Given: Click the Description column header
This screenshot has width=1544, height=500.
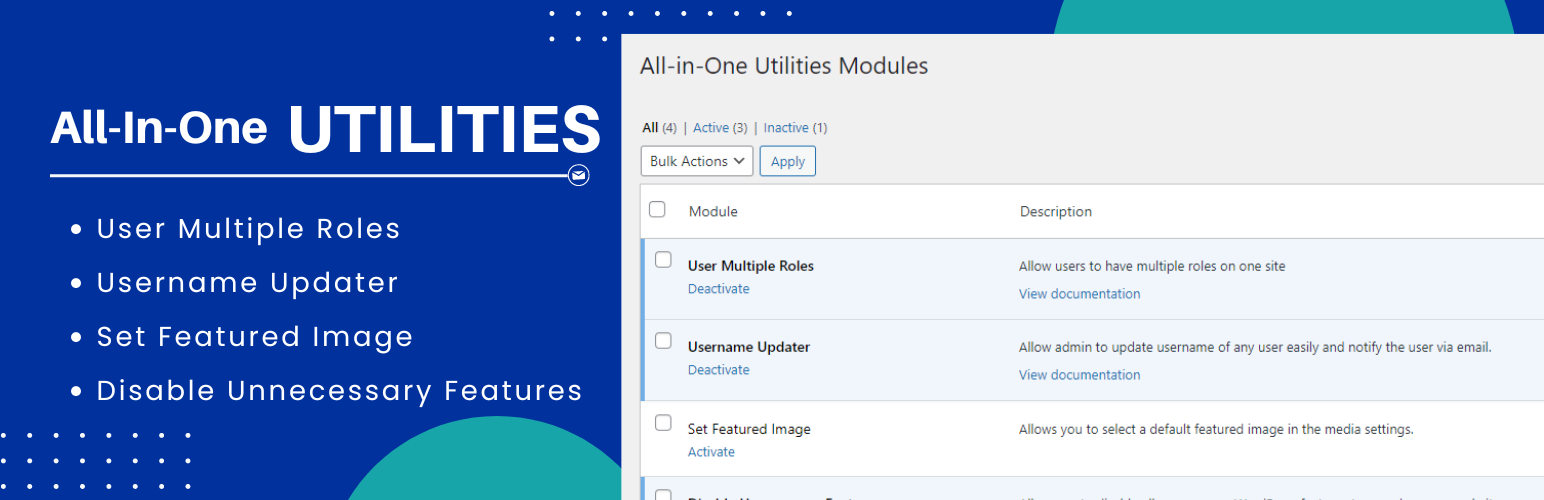Looking at the screenshot, I should [1055, 212].
